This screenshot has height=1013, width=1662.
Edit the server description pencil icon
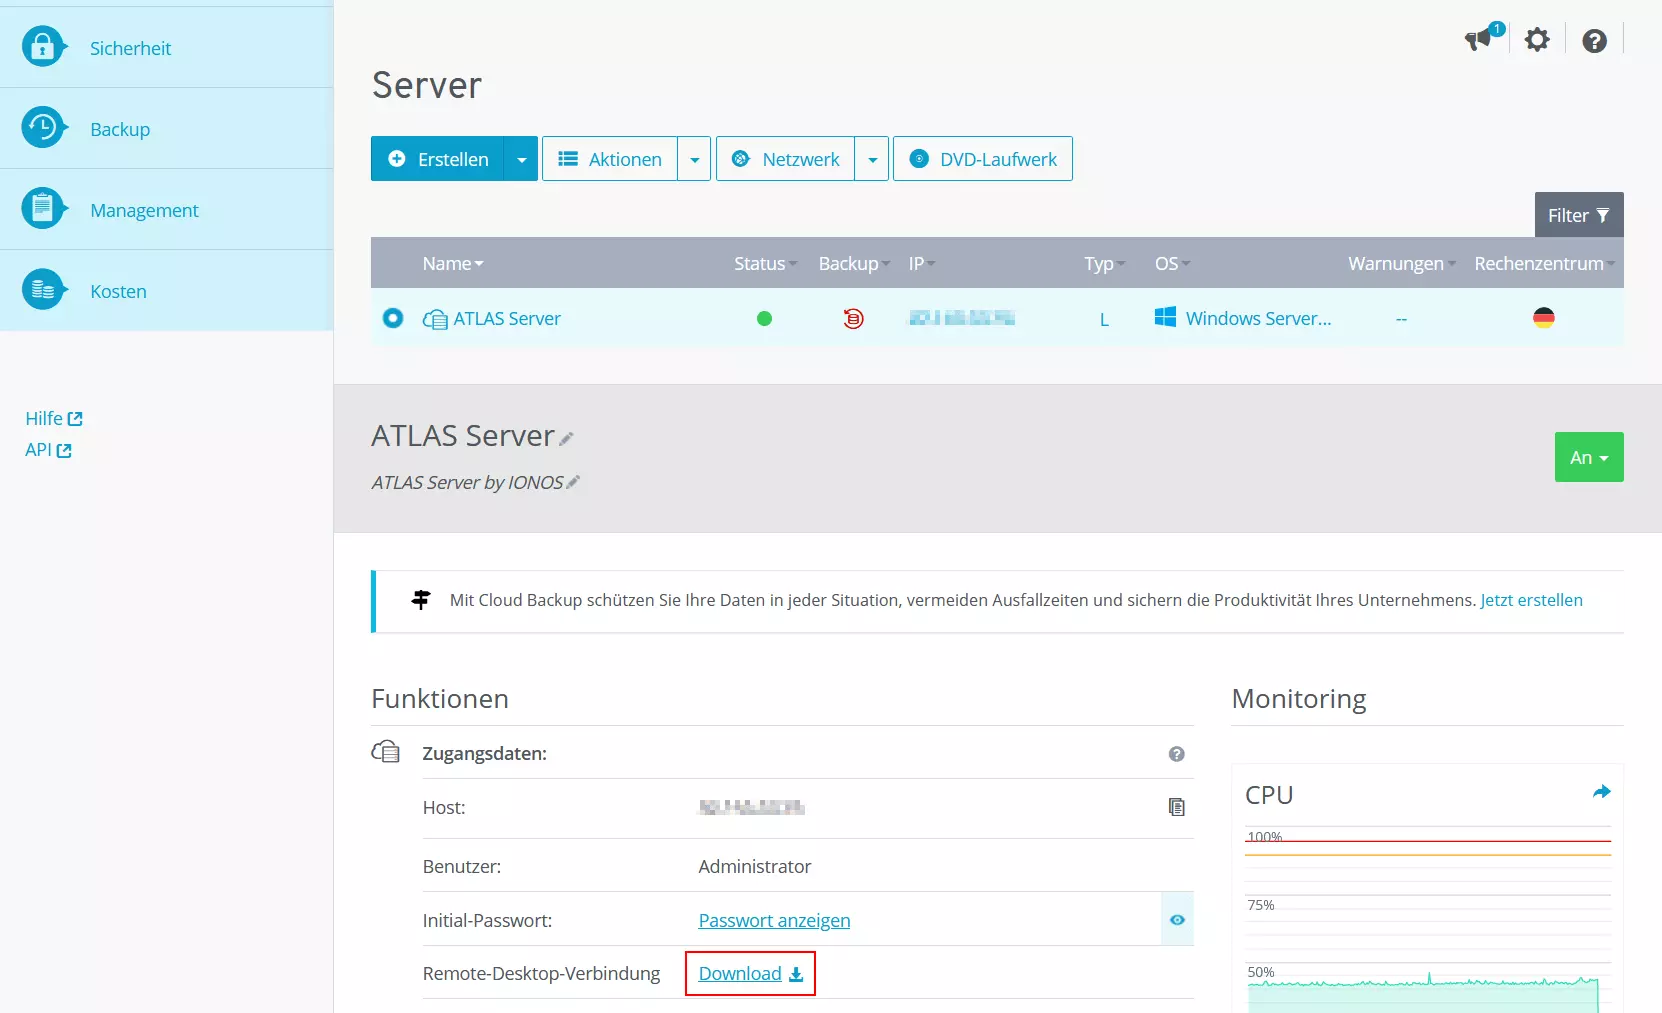pyautogui.click(x=573, y=482)
